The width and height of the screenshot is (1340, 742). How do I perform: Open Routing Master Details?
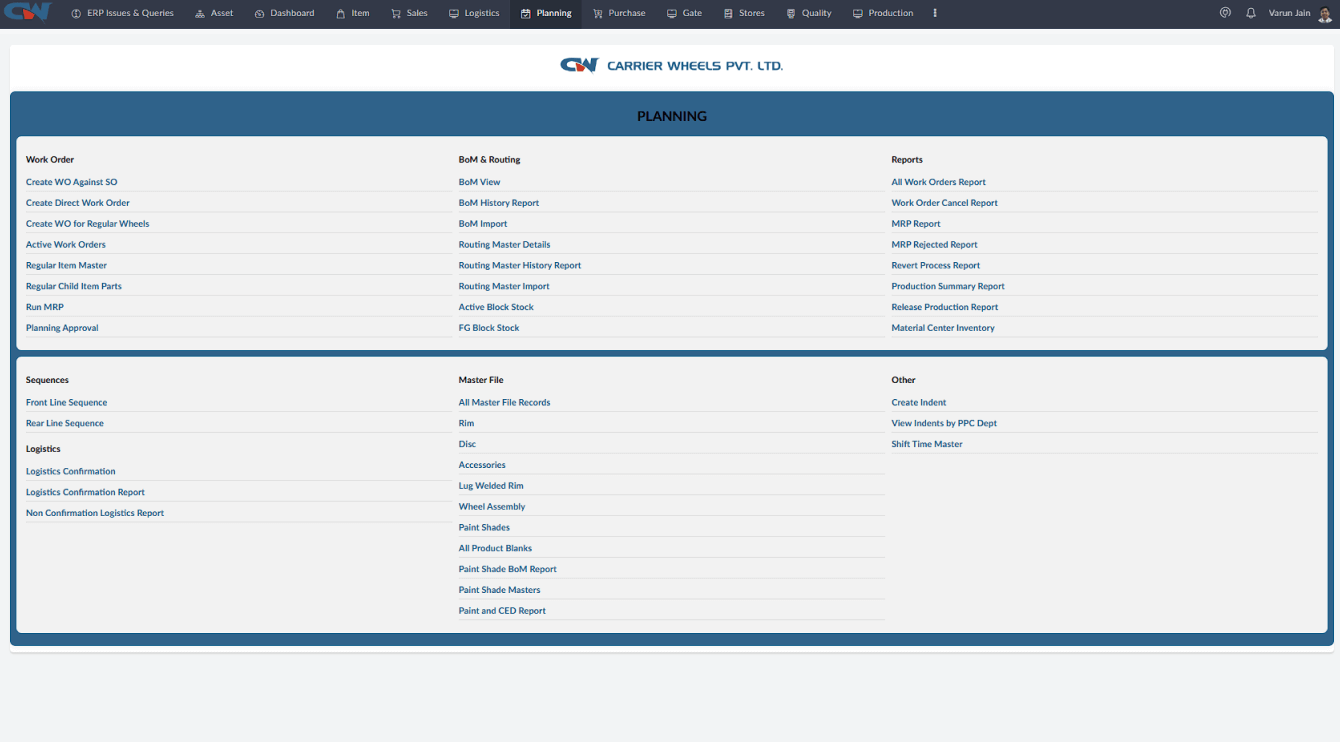(x=505, y=245)
